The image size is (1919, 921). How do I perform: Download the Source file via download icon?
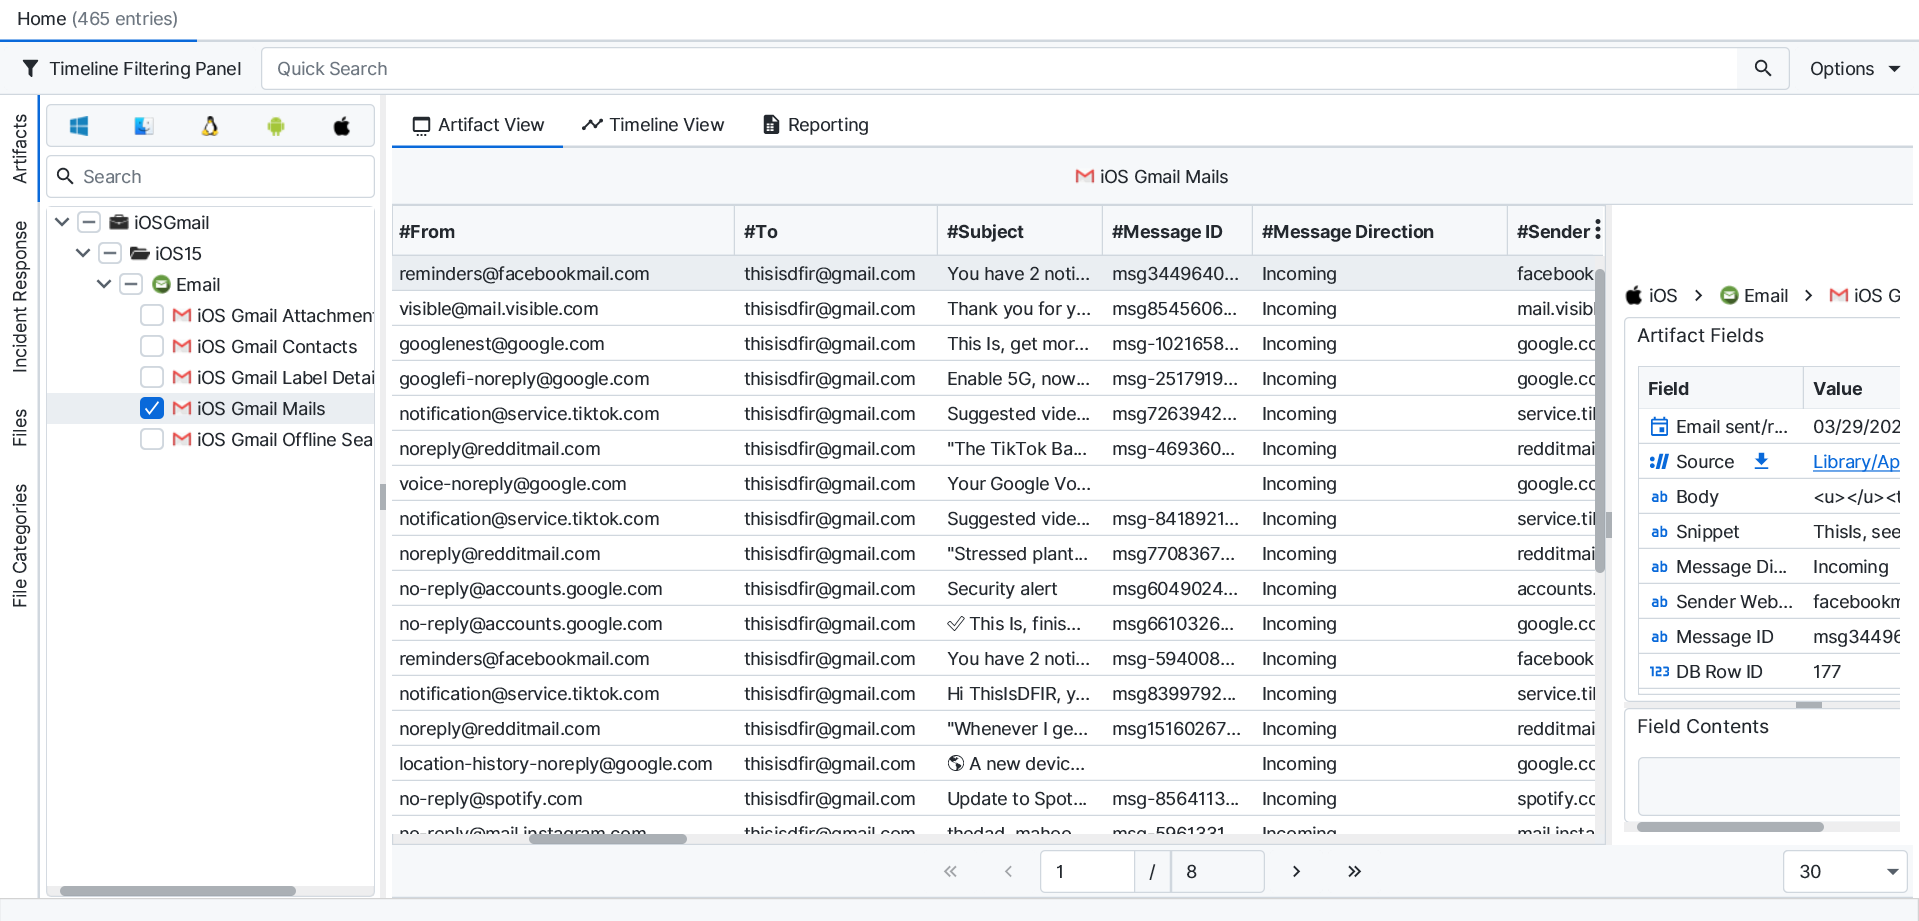click(1762, 461)
